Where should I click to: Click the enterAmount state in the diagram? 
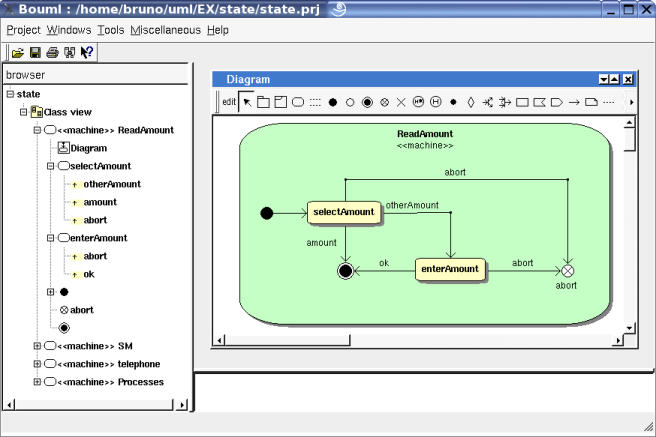(449, 269)
